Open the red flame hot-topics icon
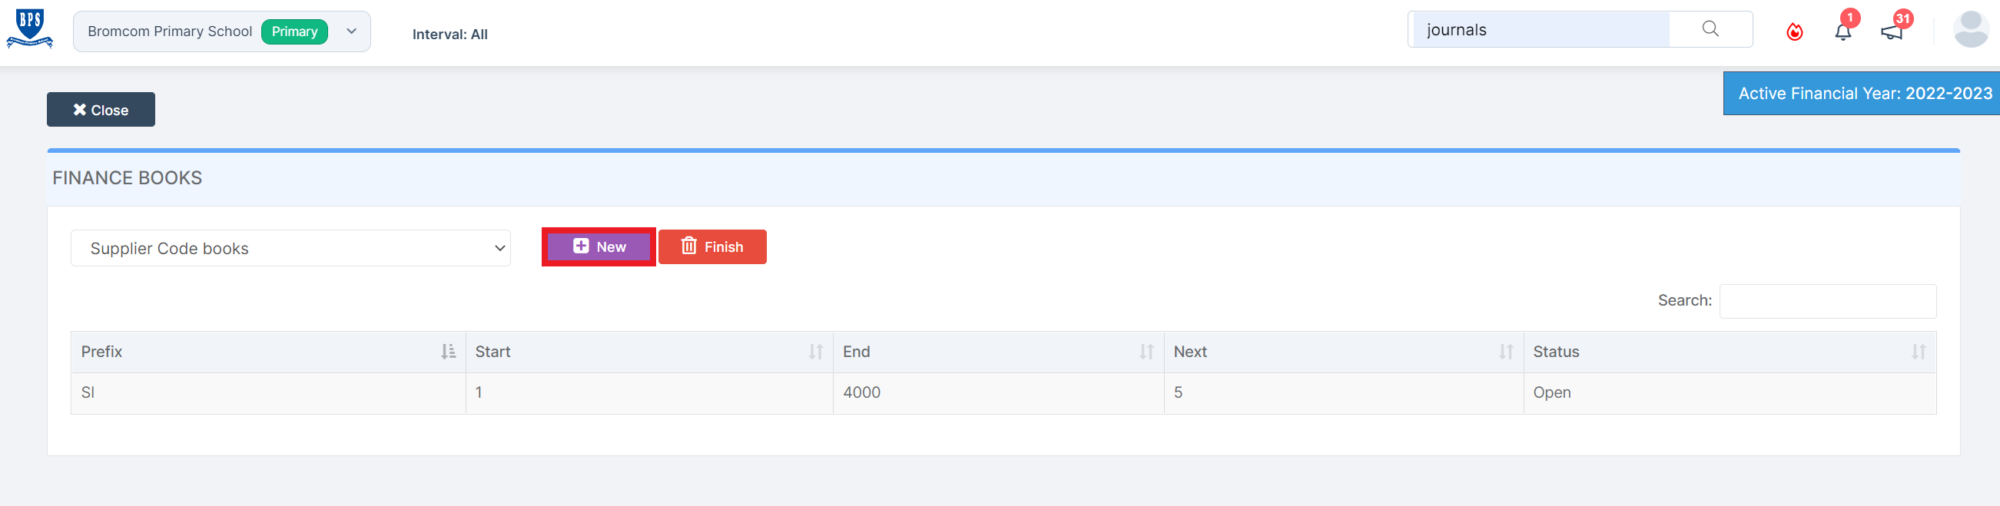This screenshot has width=2000, height=506. point(1795,31)
